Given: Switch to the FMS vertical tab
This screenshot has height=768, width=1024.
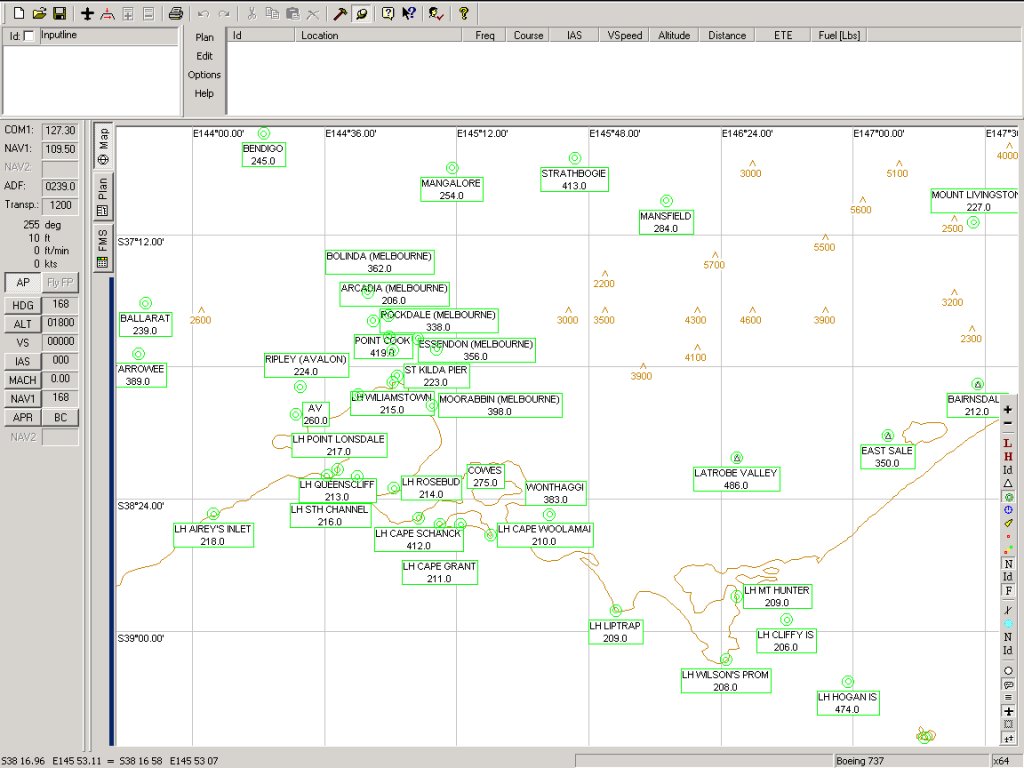Looking at the screenshot, I should (103, 248).
